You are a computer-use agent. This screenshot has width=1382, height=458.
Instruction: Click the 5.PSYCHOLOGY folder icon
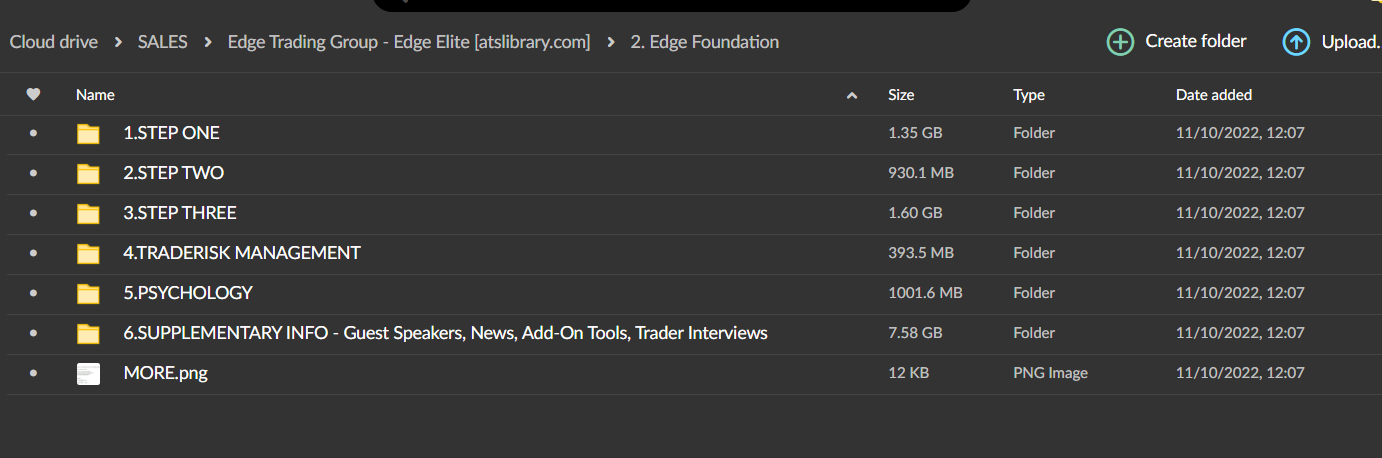click(89, 294)
